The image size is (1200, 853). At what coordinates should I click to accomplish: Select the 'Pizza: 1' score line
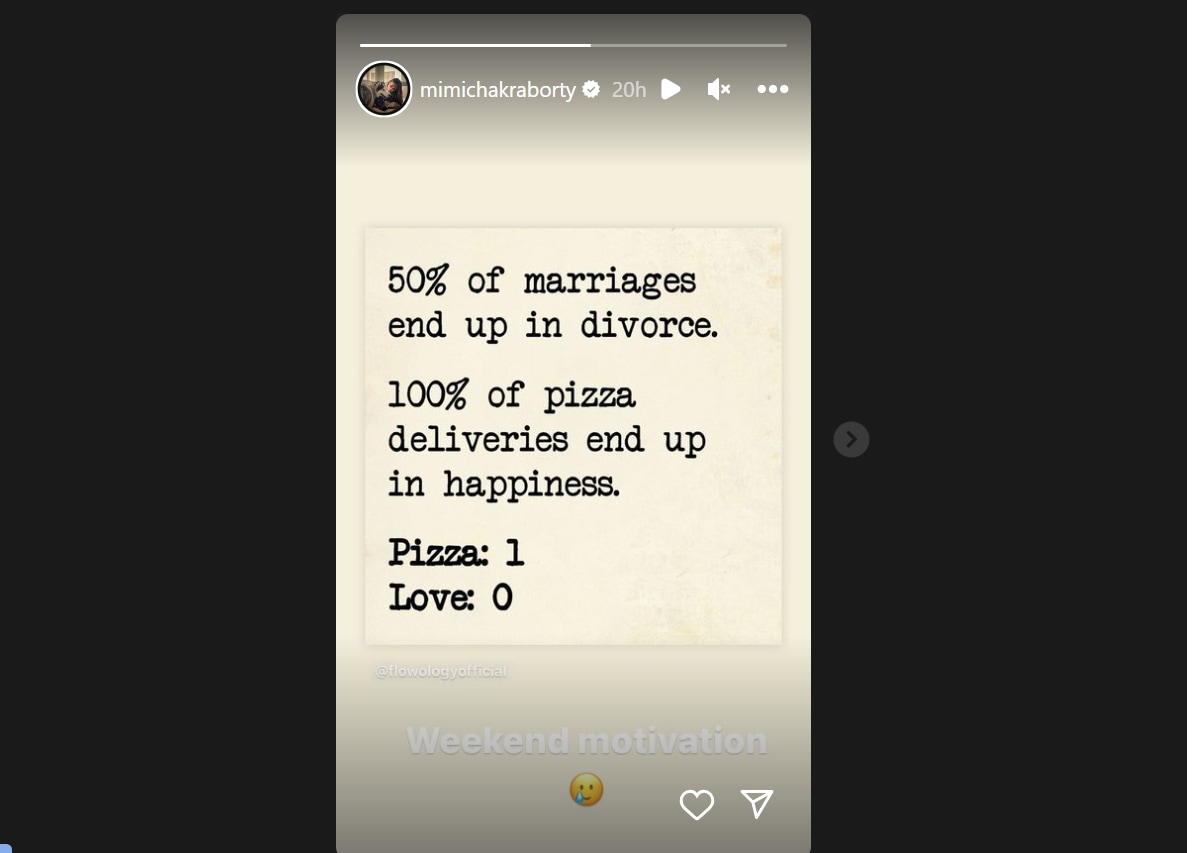[456, 551]
